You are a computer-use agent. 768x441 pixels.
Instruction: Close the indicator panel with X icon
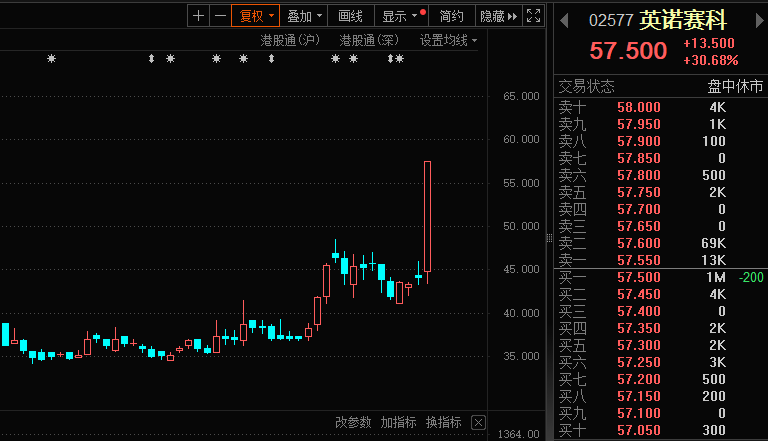click(479, 422)
